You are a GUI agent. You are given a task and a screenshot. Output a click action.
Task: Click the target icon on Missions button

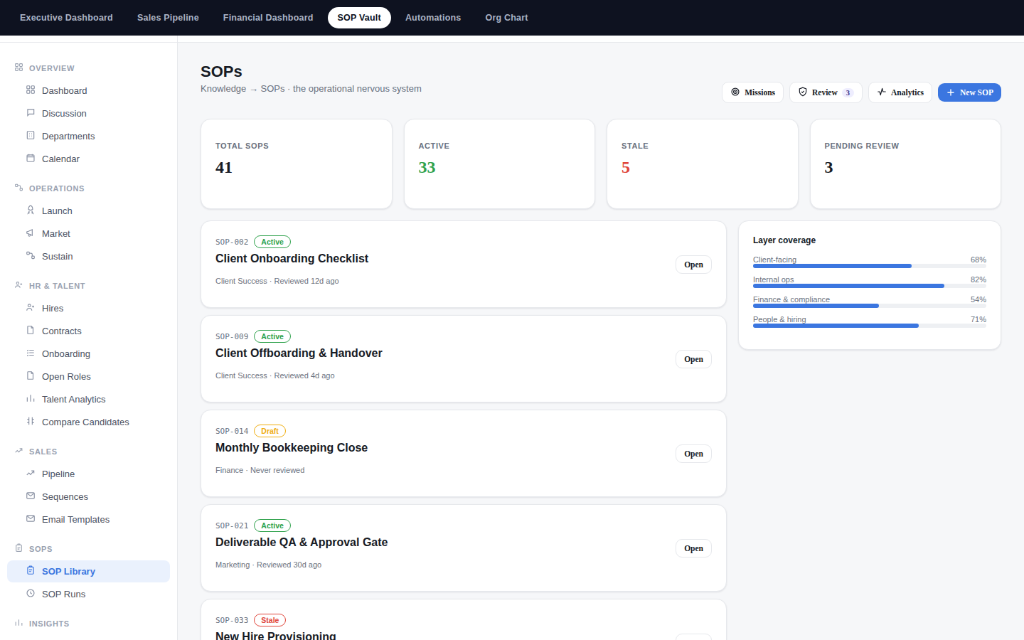tap(735, 92)
